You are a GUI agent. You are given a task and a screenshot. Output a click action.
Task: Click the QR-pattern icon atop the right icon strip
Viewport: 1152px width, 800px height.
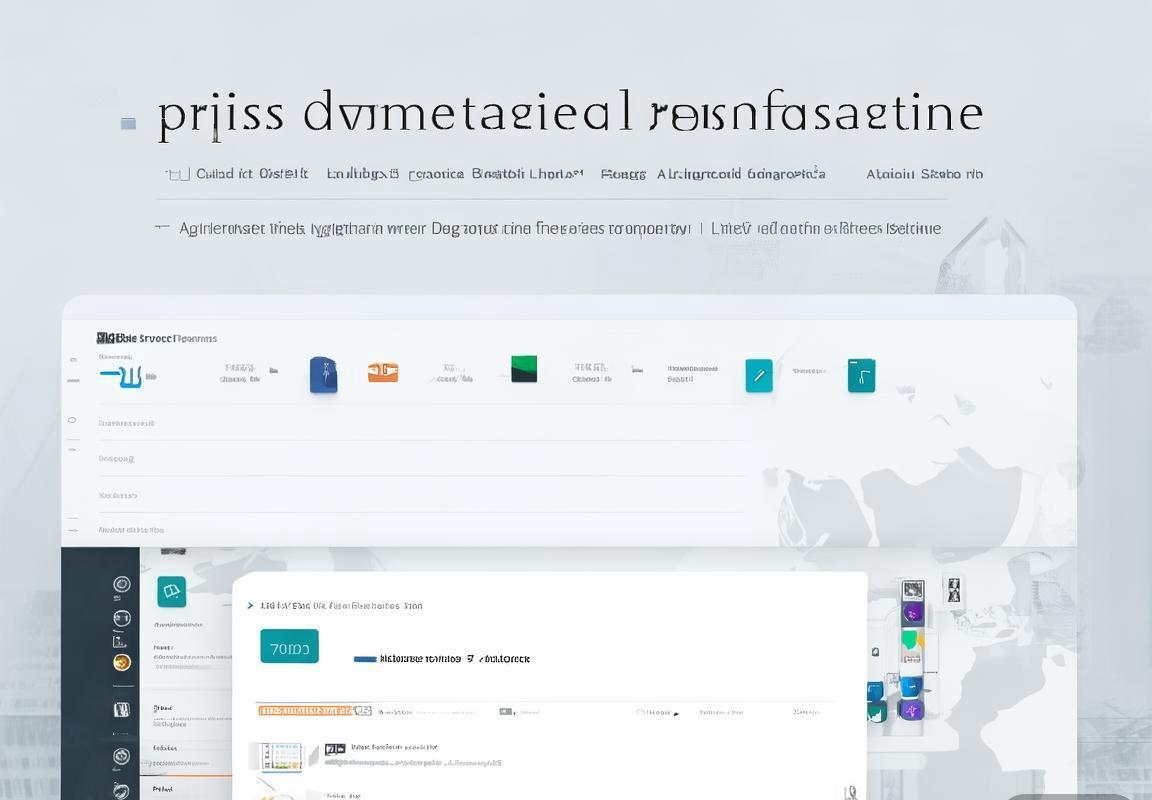pyautogui.click(x=913, y=590)
